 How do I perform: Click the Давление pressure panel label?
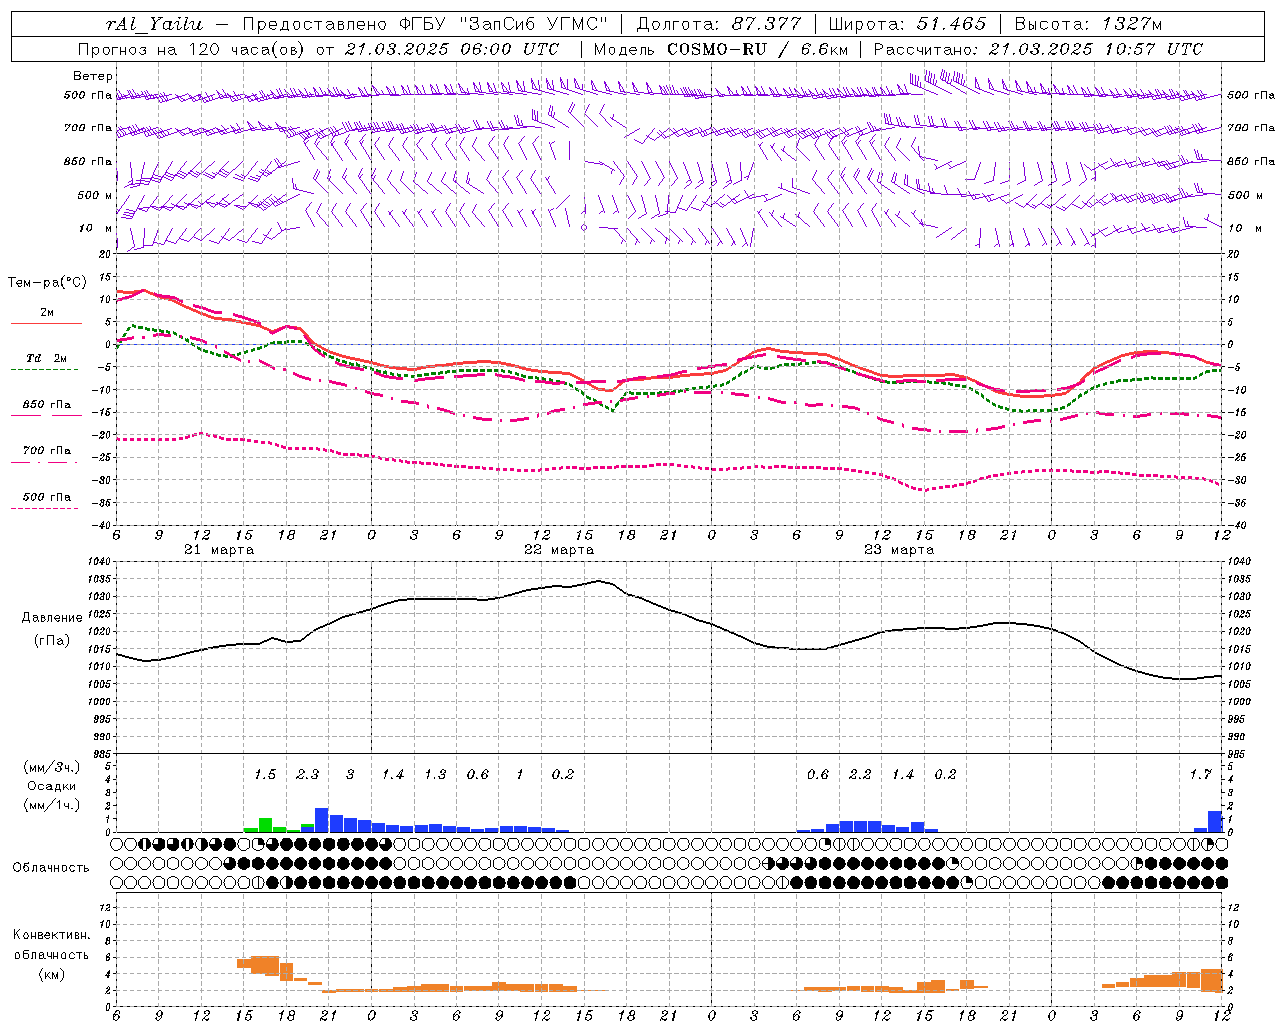pyautogui.click(x=52, y=618)
